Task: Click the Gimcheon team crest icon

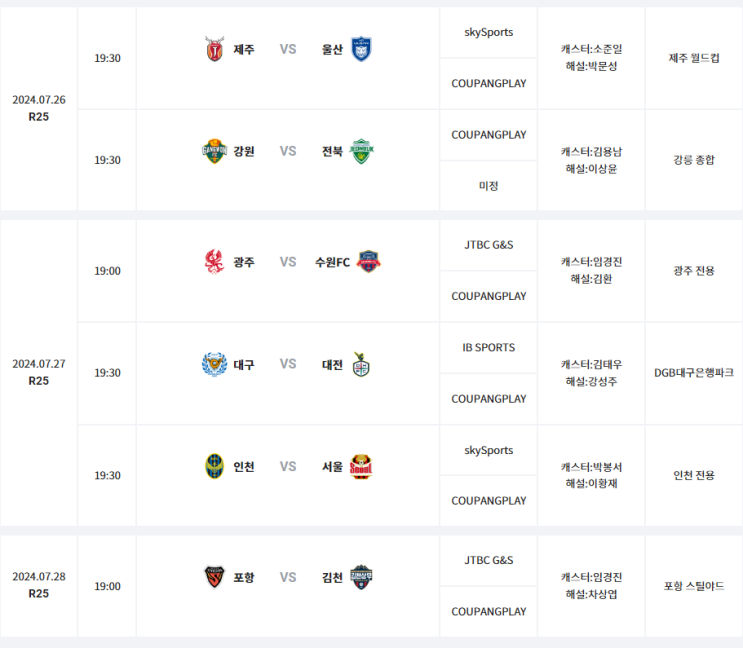Action: tap(361, 577)
